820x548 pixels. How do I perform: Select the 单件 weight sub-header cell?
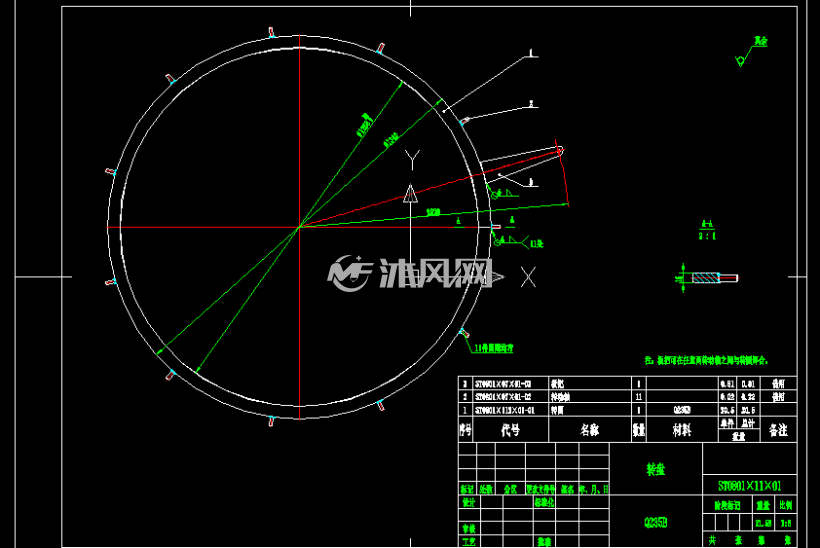(727, 423)
